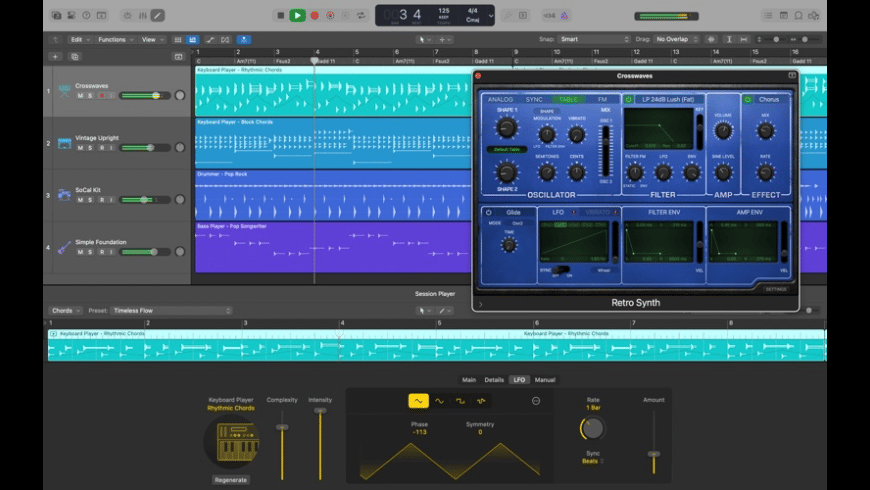This screenshot has height=490, width=870.
Task: Toggle the Flex icon
Action: [x=225, y=39]
